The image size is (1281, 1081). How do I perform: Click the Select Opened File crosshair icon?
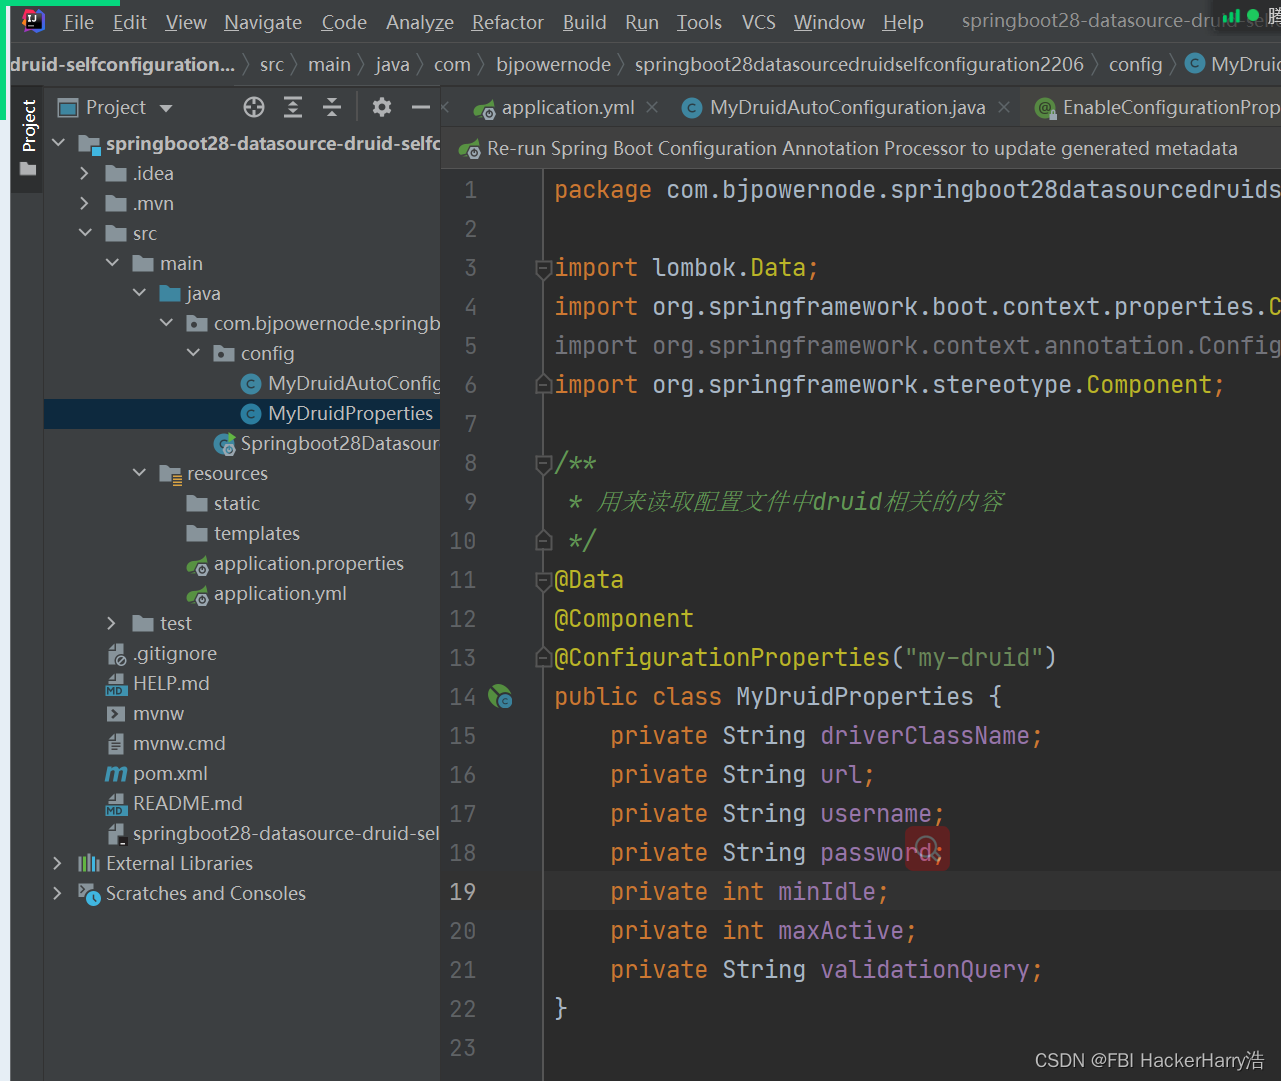point(253,107)
